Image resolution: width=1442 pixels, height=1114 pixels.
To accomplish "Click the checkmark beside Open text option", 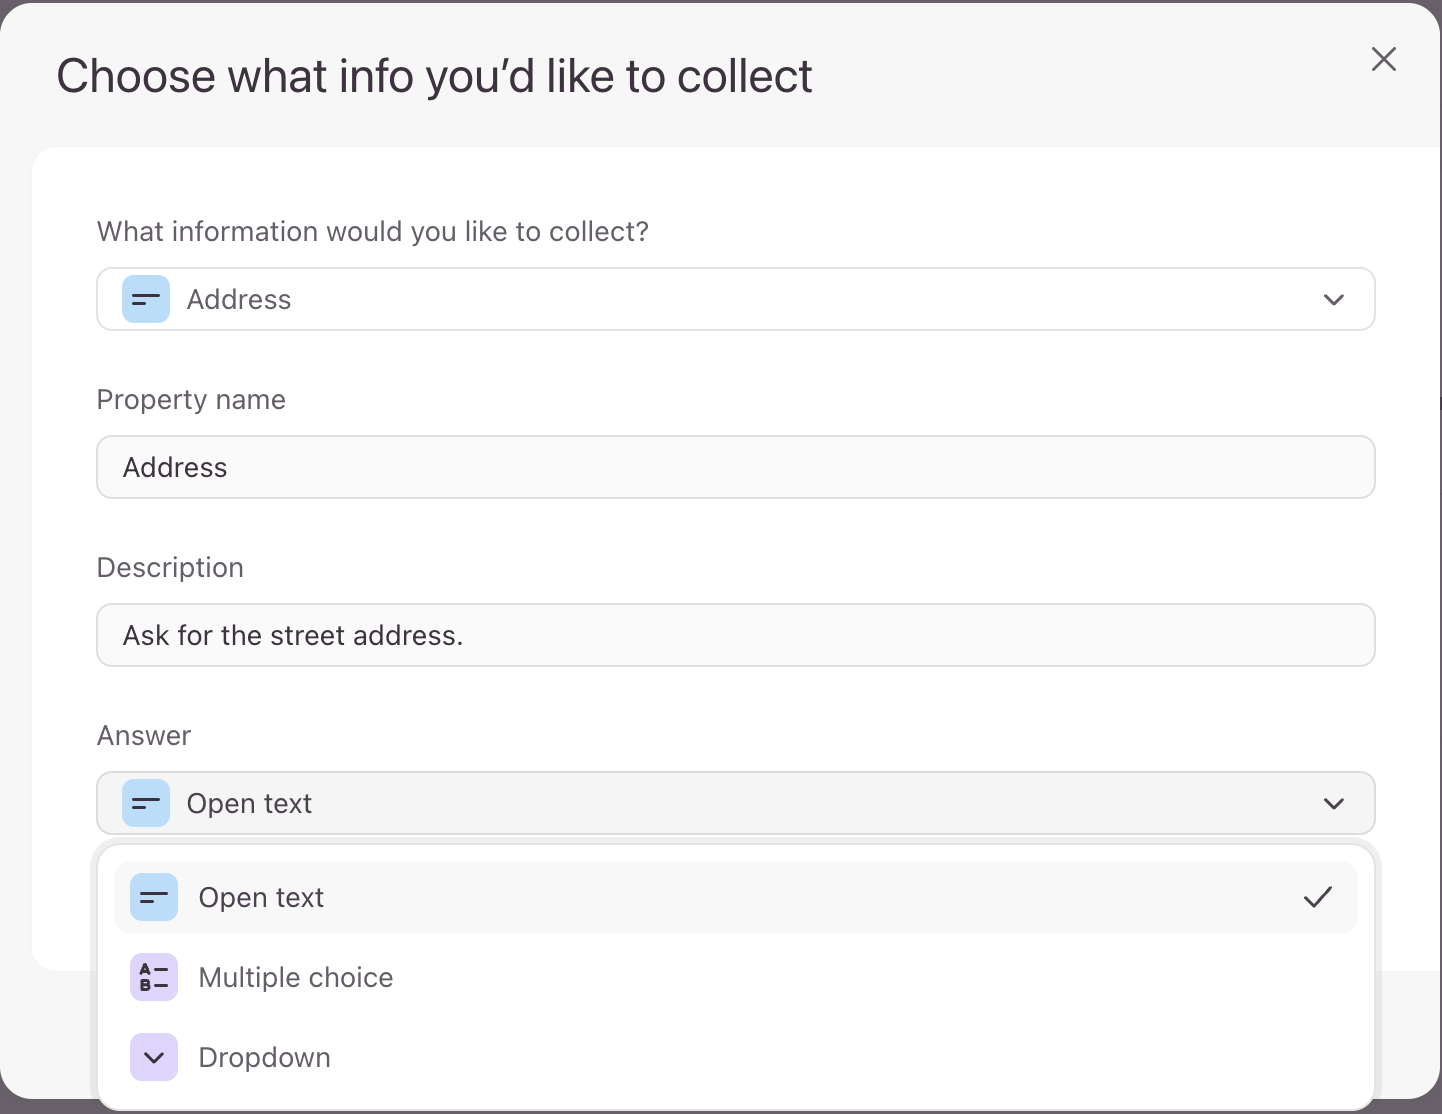I will click(1318, 898).
